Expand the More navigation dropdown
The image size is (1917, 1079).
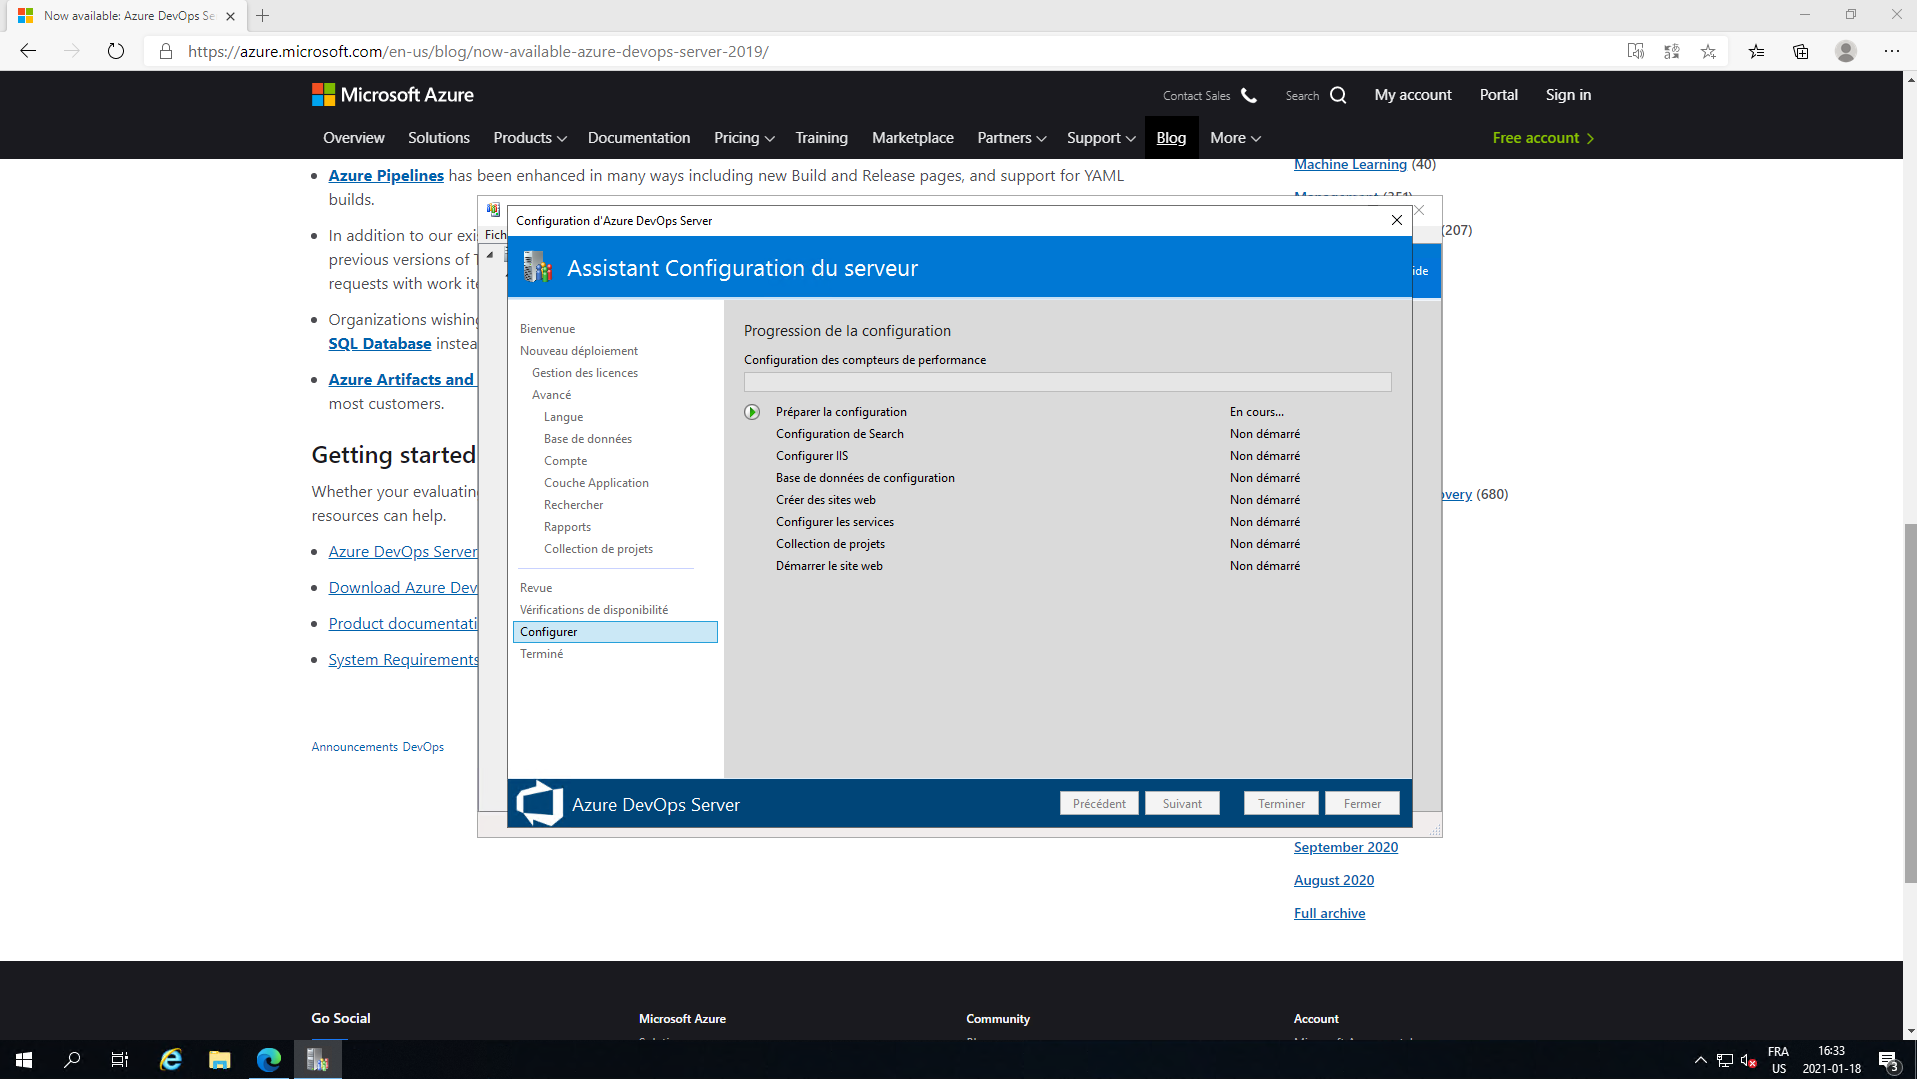[1234, 138]
